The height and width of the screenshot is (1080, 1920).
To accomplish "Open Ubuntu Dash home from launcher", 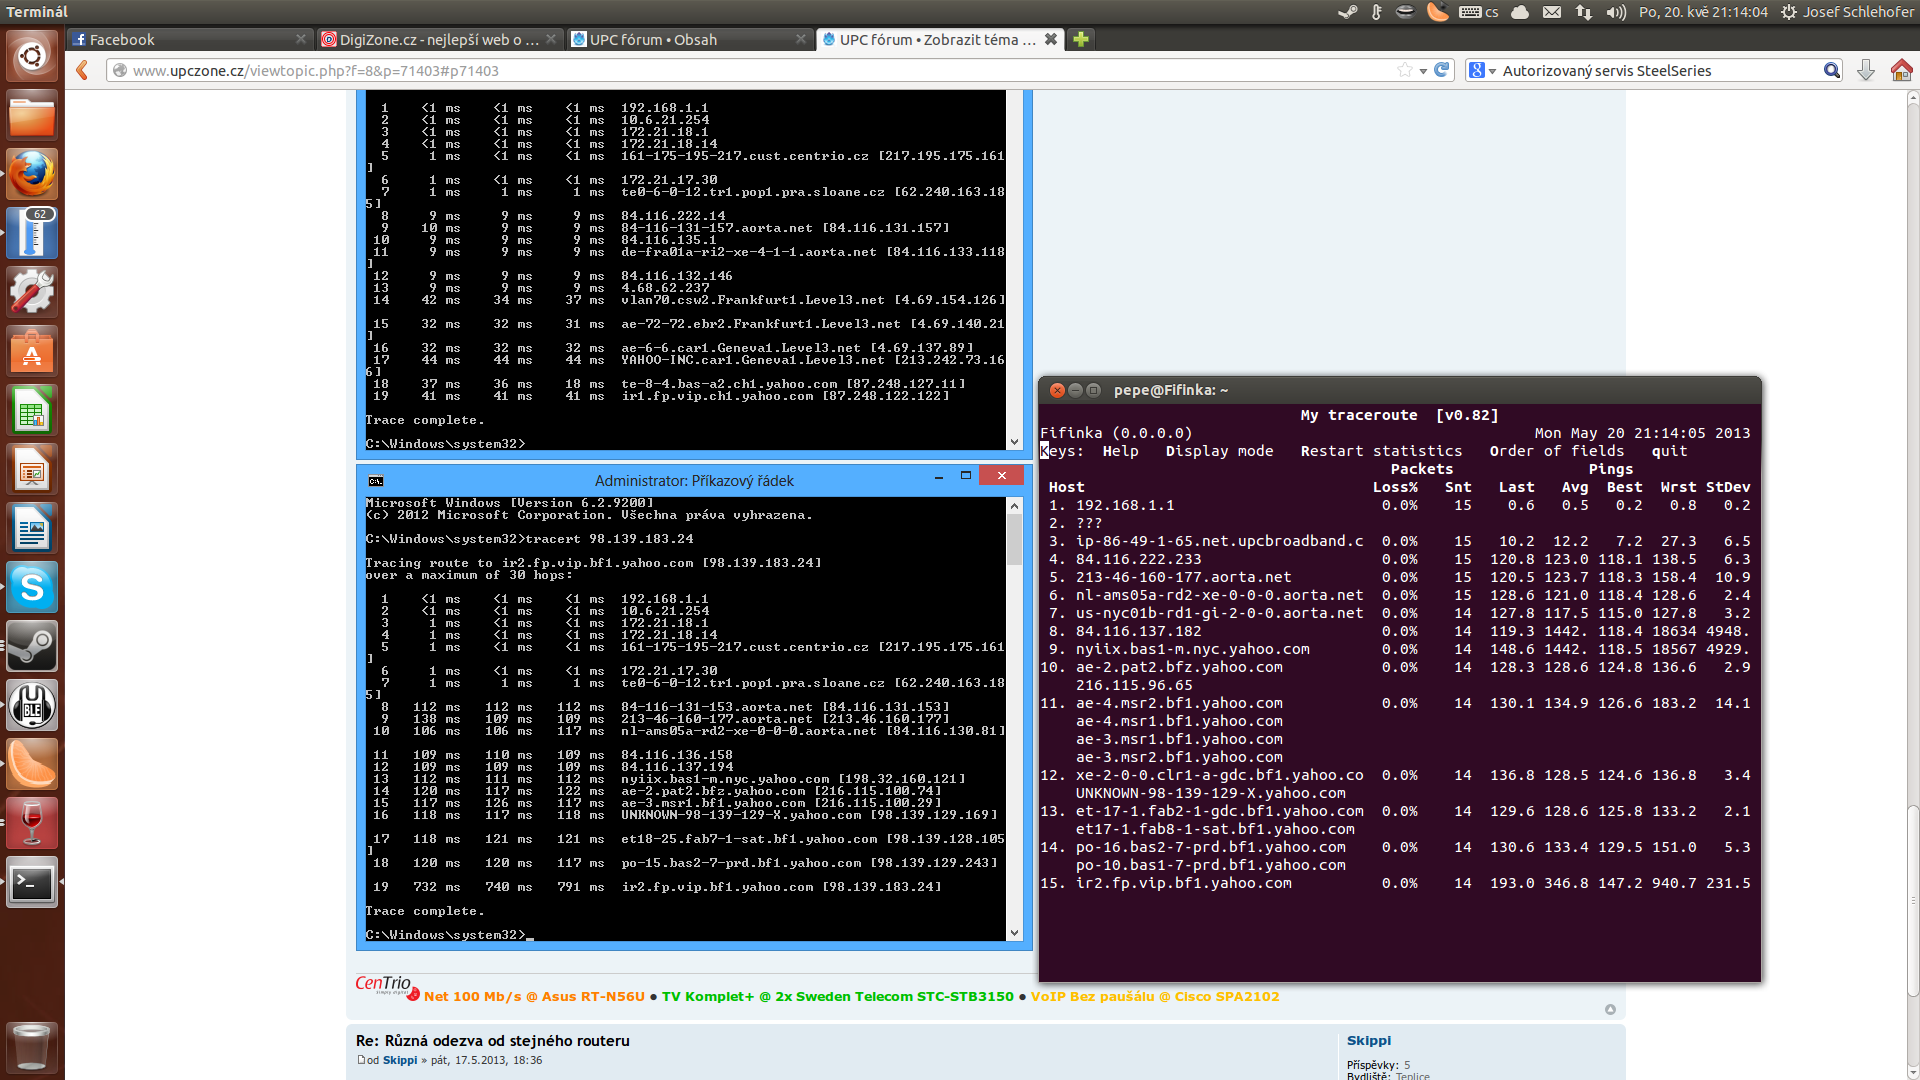I will click(x=32, y=56).
